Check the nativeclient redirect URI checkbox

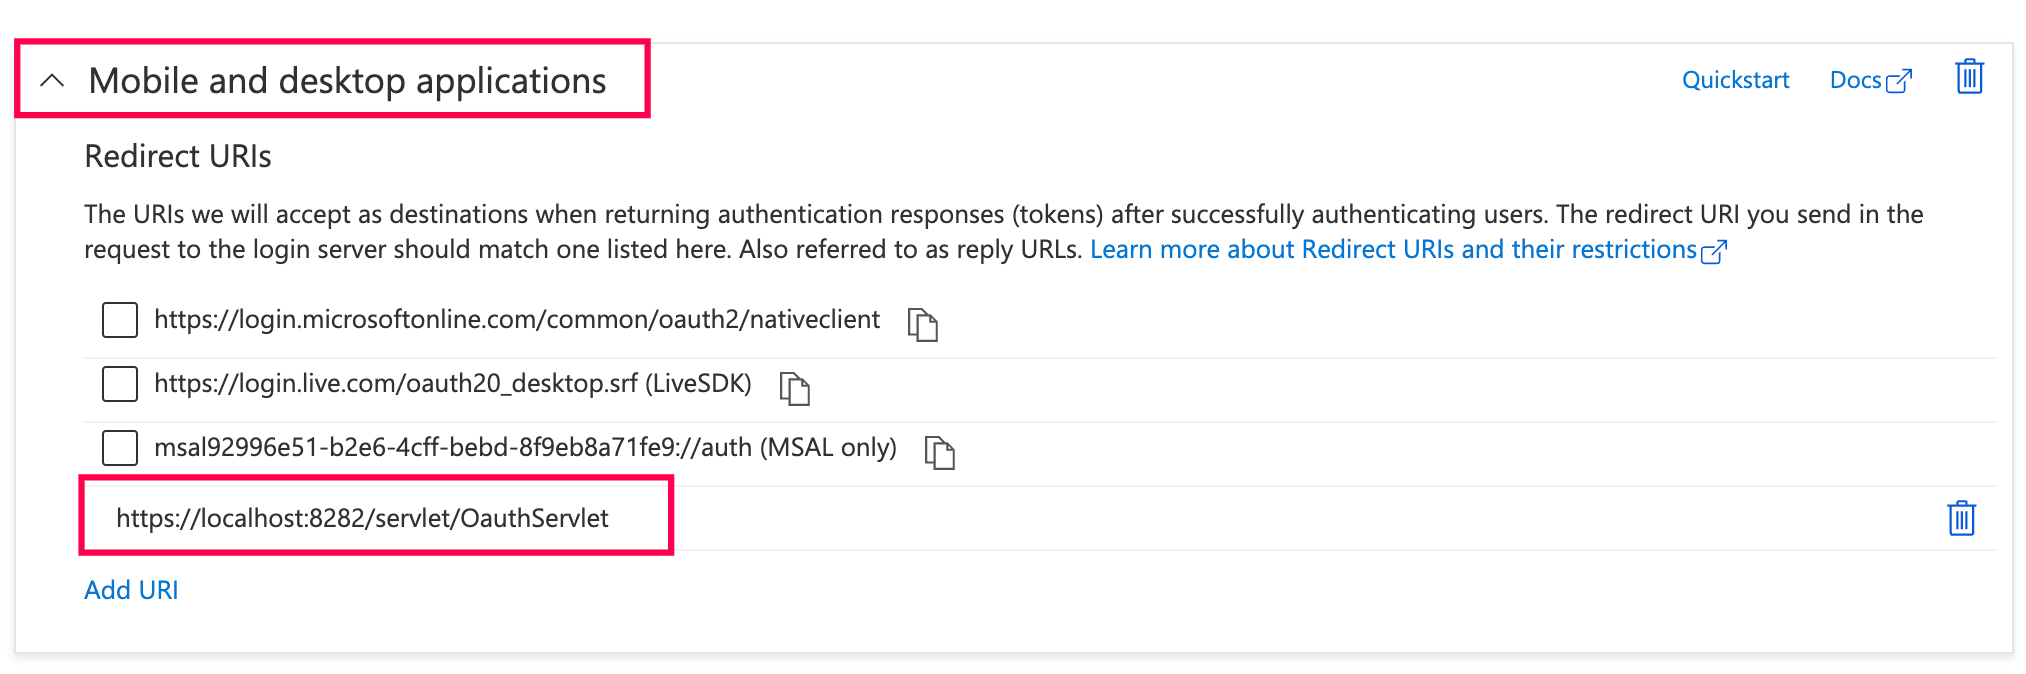[120, 320]
